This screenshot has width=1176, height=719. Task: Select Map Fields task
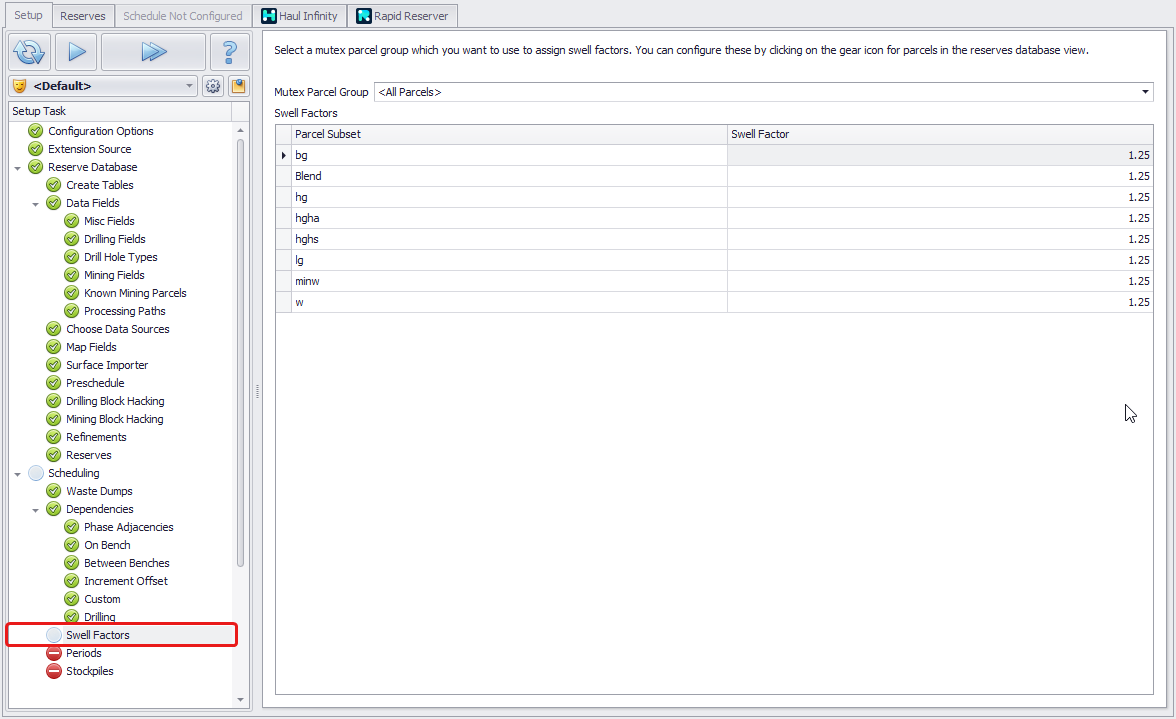pos(91,347)
